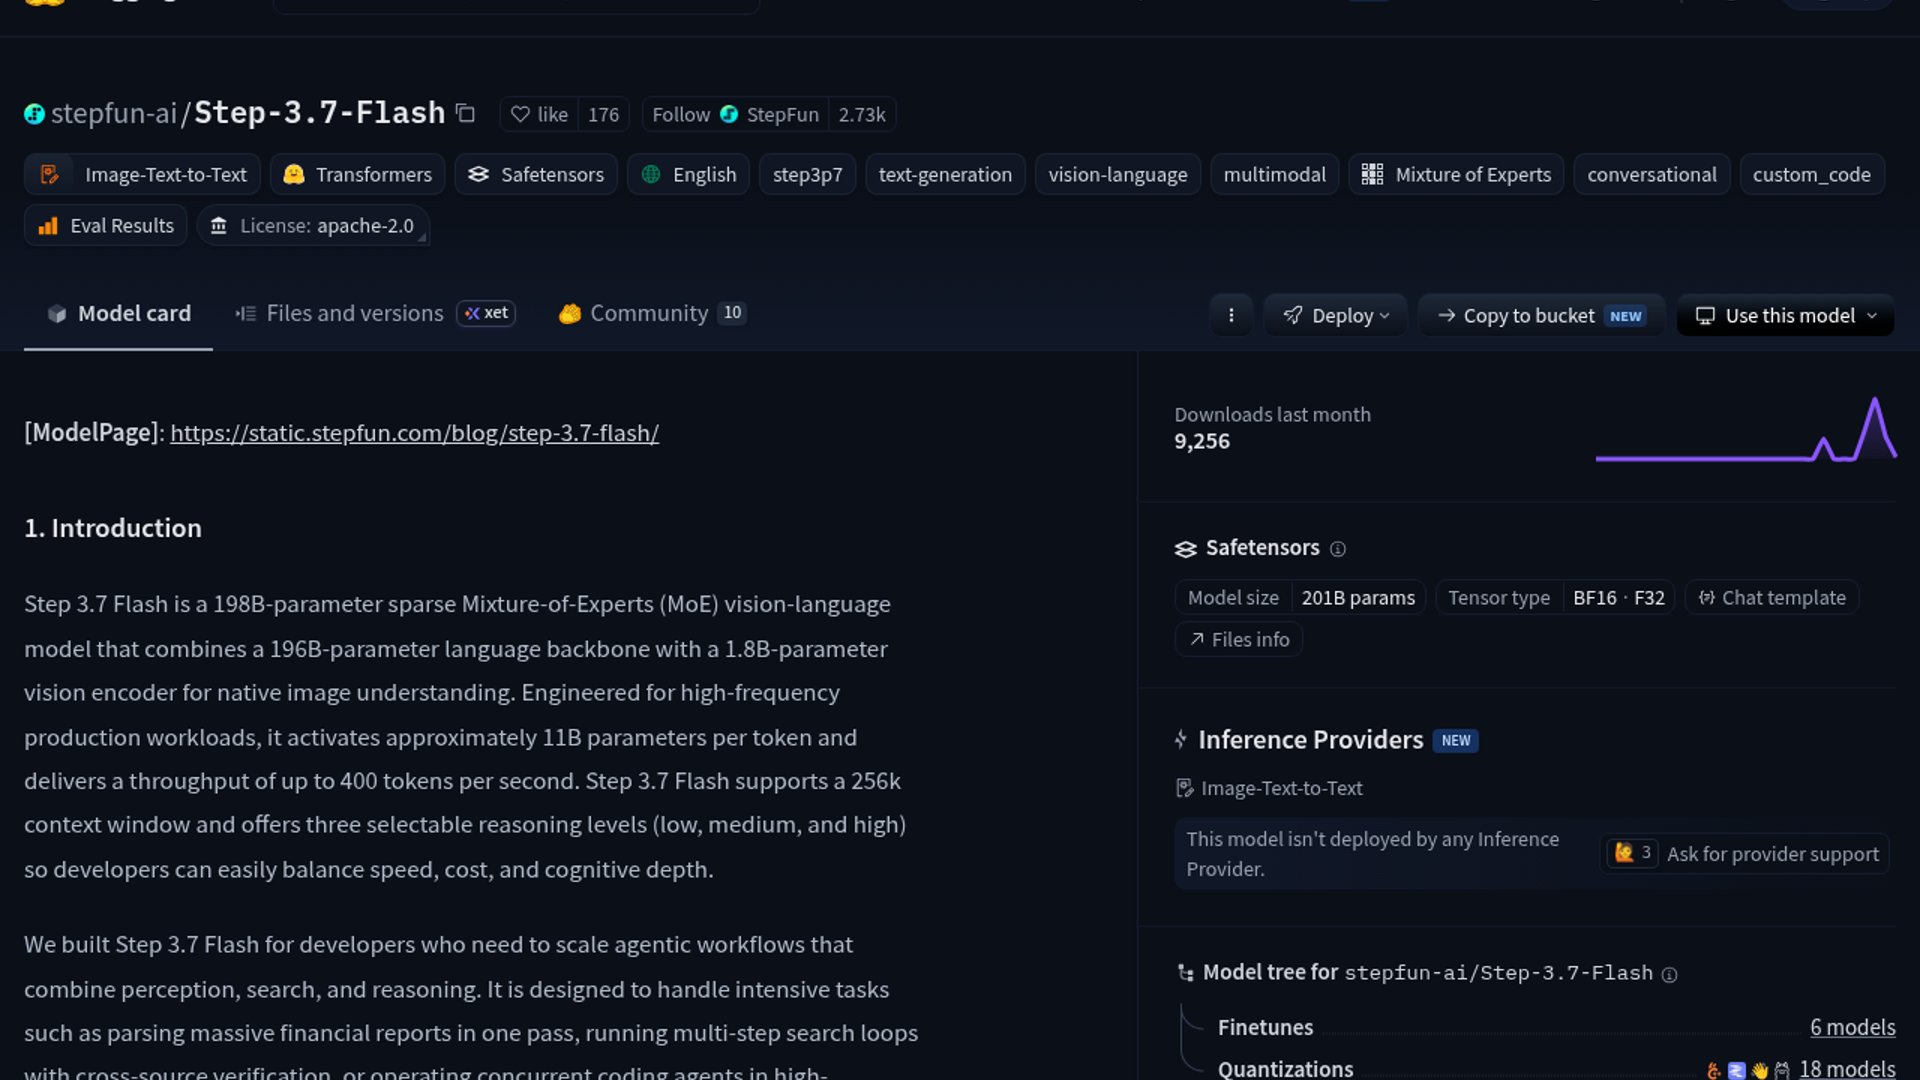Click the xet badge on Files tab
This screenshot has height=1080, width=1920.
[486, 313]
